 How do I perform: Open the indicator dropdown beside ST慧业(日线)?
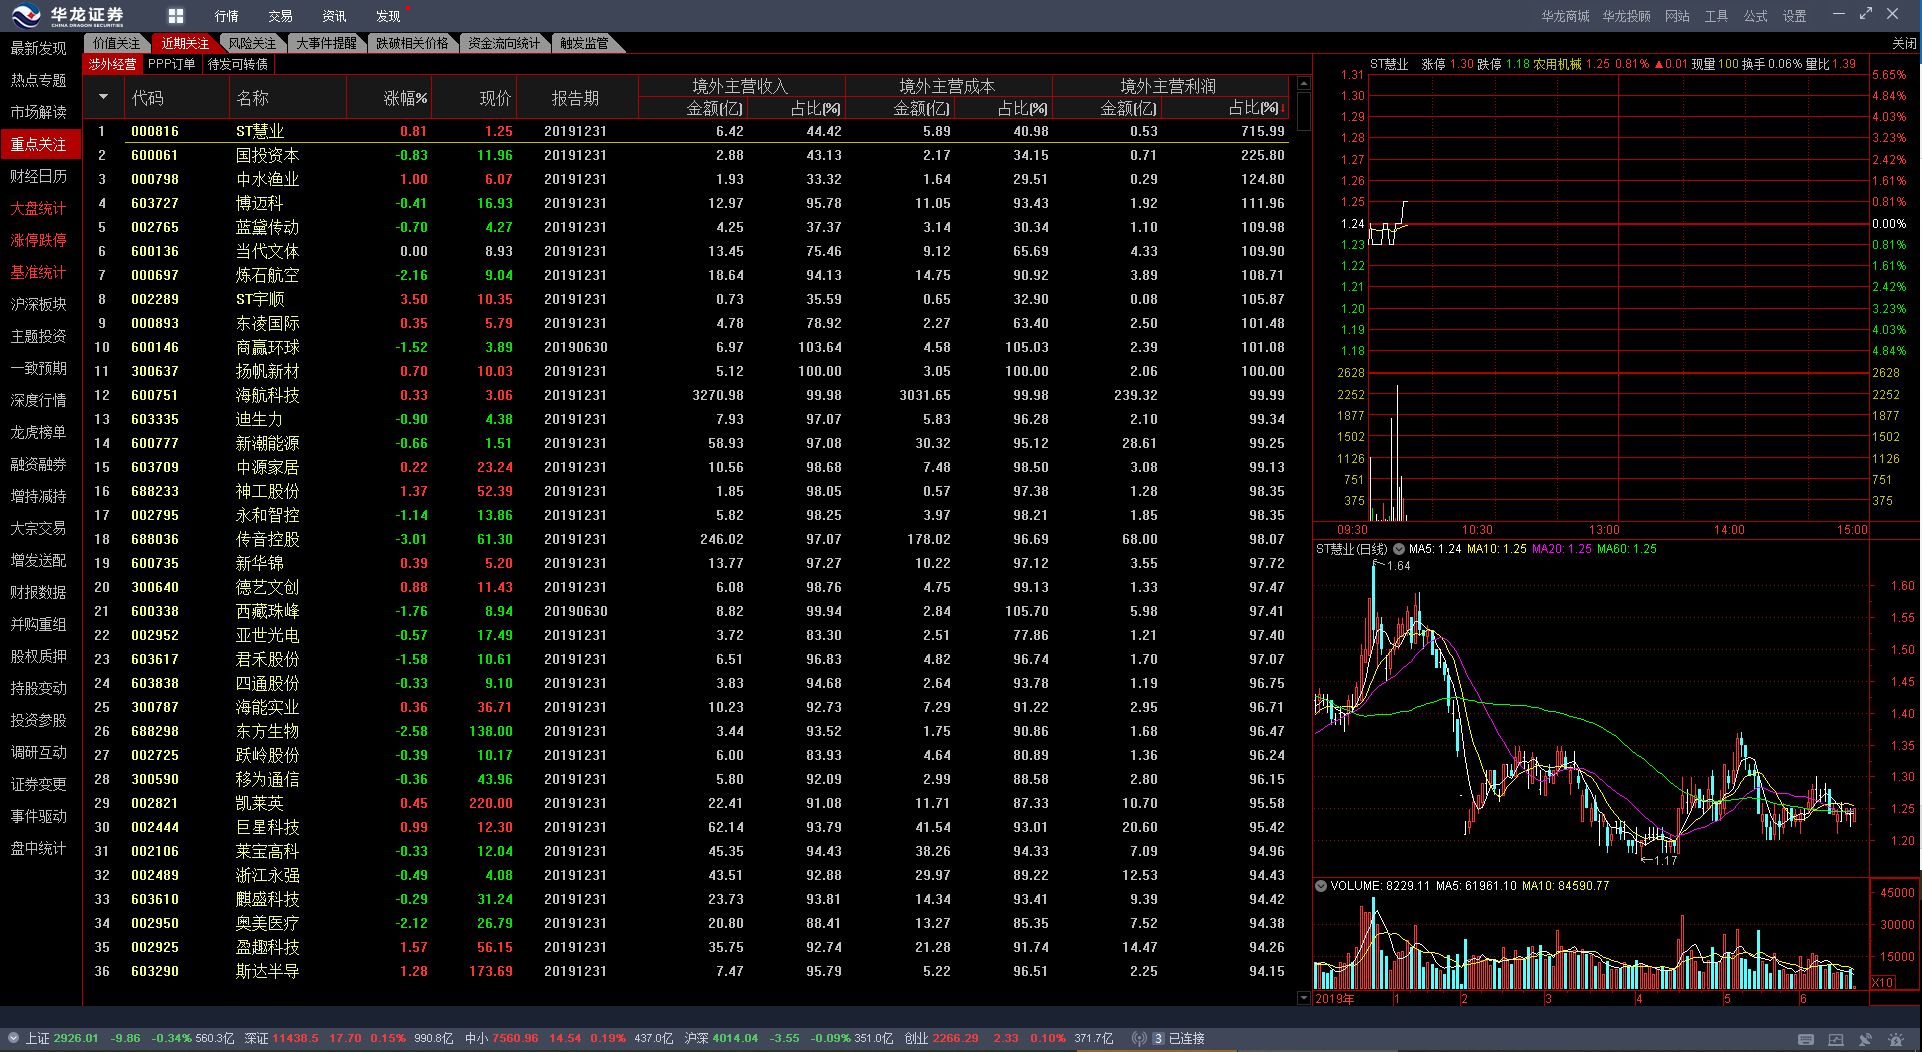click(x=1399, y=549)
